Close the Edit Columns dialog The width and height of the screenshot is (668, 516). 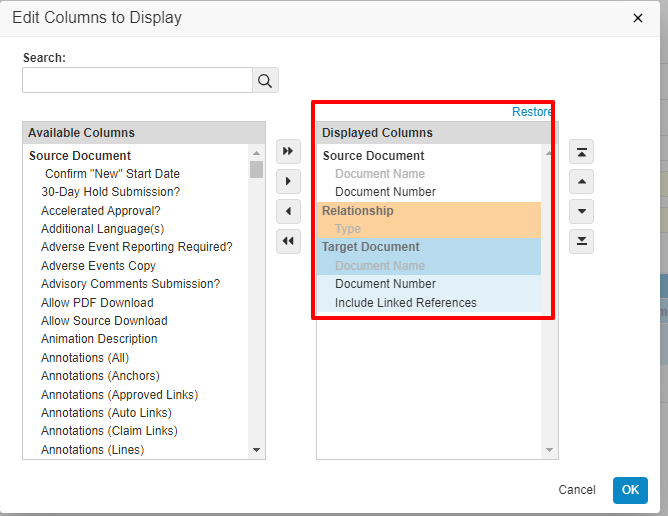click(x=639, y=18)
